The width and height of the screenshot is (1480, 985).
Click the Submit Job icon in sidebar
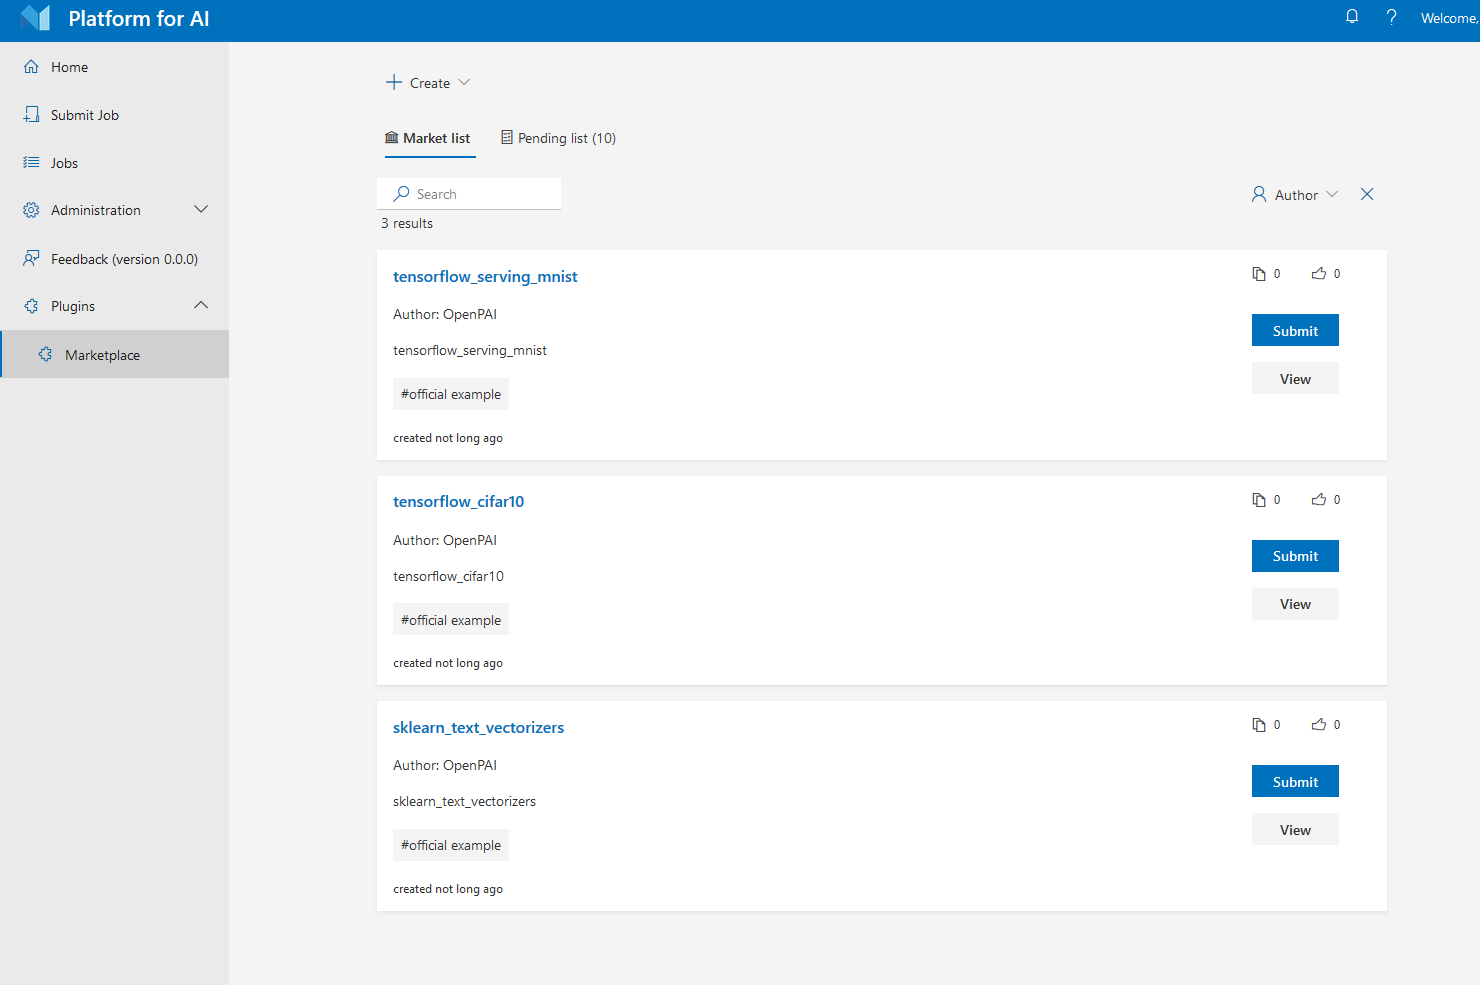pyautogui.click(x=31, y=115)
